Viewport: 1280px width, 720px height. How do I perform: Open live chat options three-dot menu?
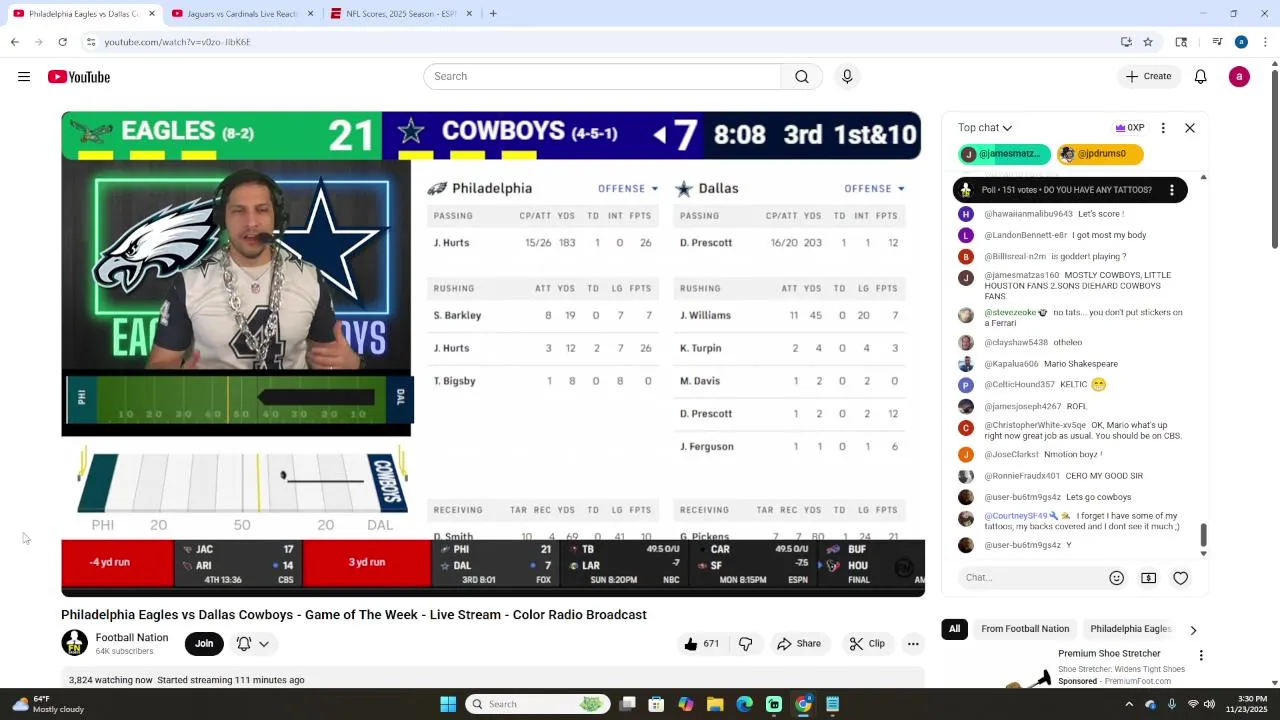(1163, 128)
